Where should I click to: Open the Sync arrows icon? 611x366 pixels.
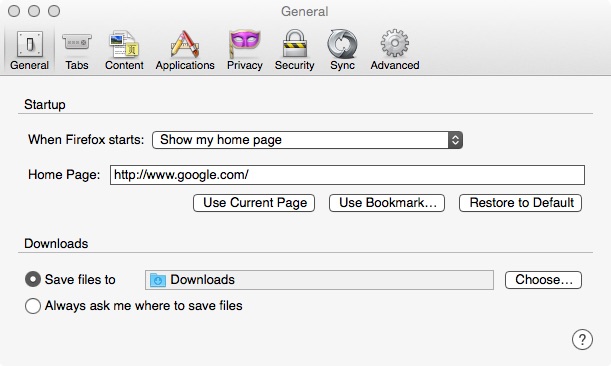[342, 44]
